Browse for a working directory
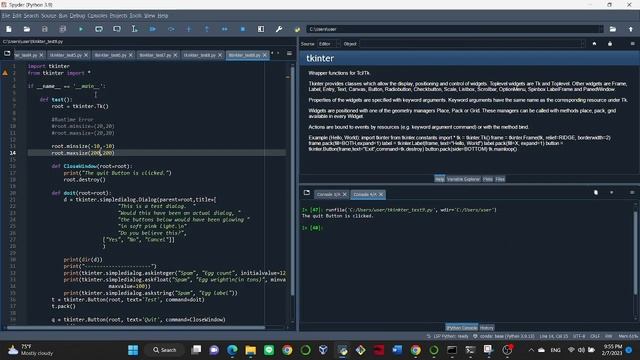Viewport: 640px width, 360px height. (613, 29)
